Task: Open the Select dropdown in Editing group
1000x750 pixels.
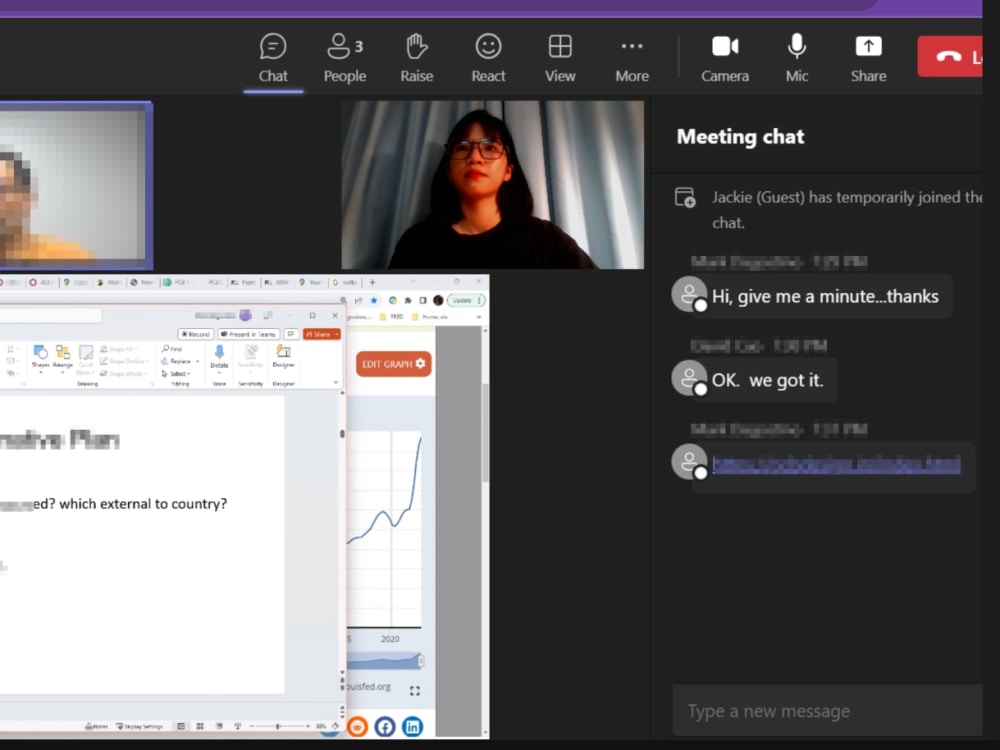Action: [176, 374]
